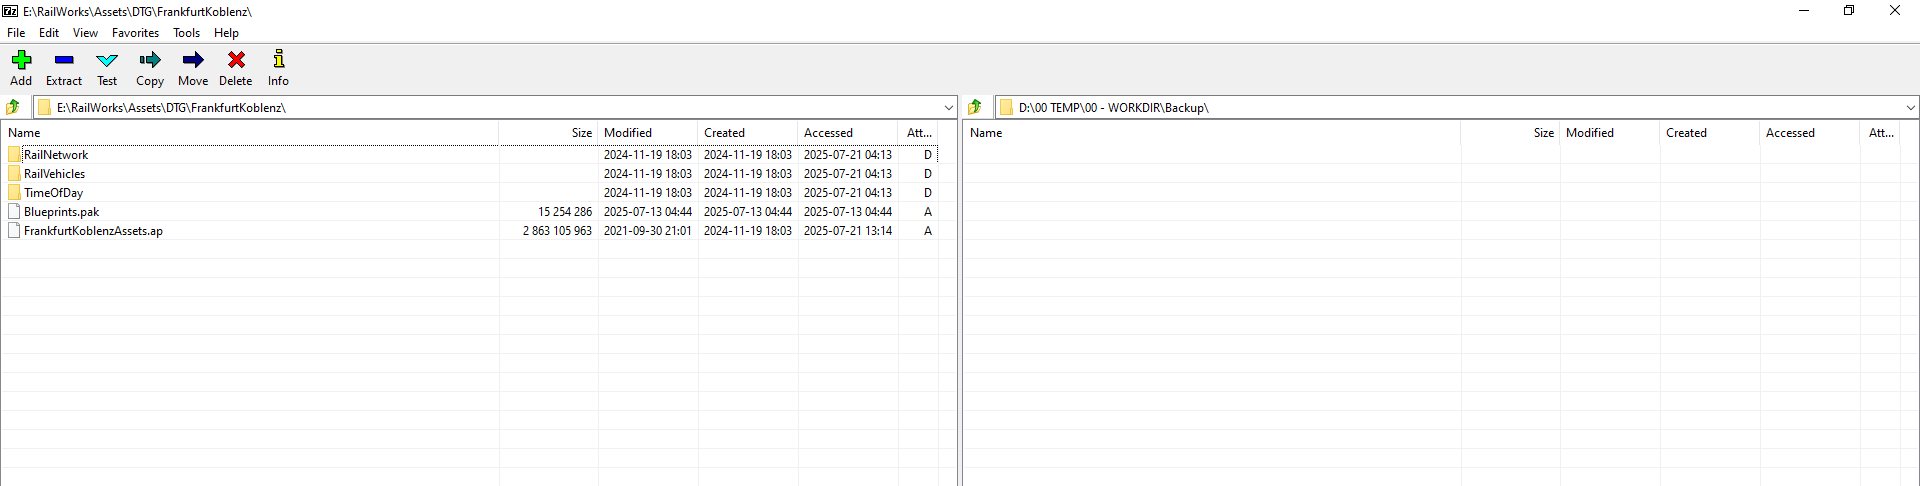Image resolution: width=1920 pixels, height=486 pixels.
Task: Open the Tools menu
Action: (186, 33)
